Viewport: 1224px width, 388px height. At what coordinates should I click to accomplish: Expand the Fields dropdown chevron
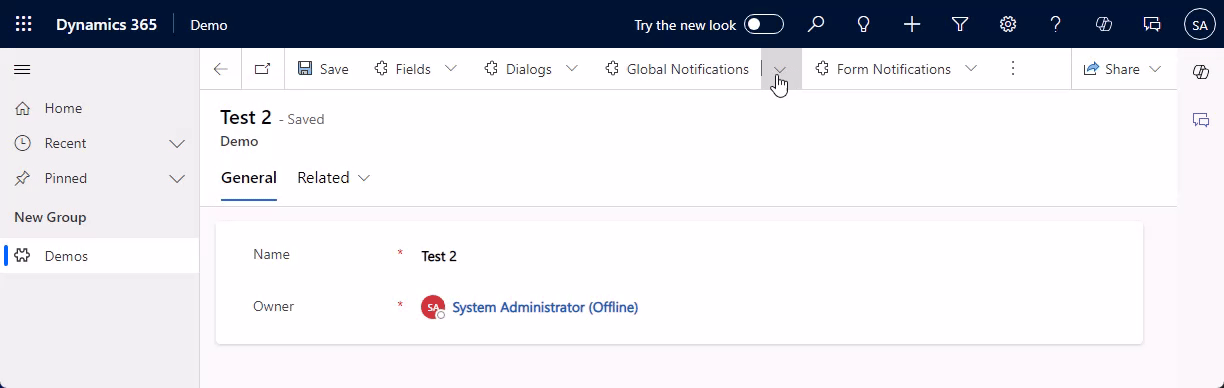[x=451, y=69]
